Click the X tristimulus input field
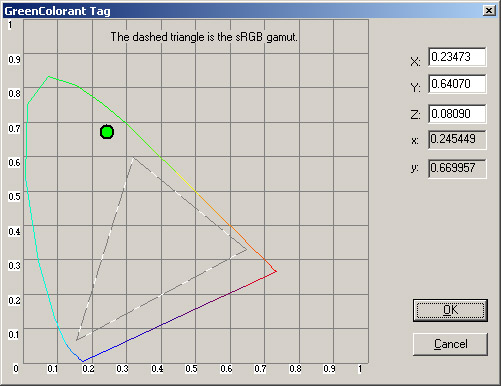This screenshot has height=386, width=501. (457, 57)
